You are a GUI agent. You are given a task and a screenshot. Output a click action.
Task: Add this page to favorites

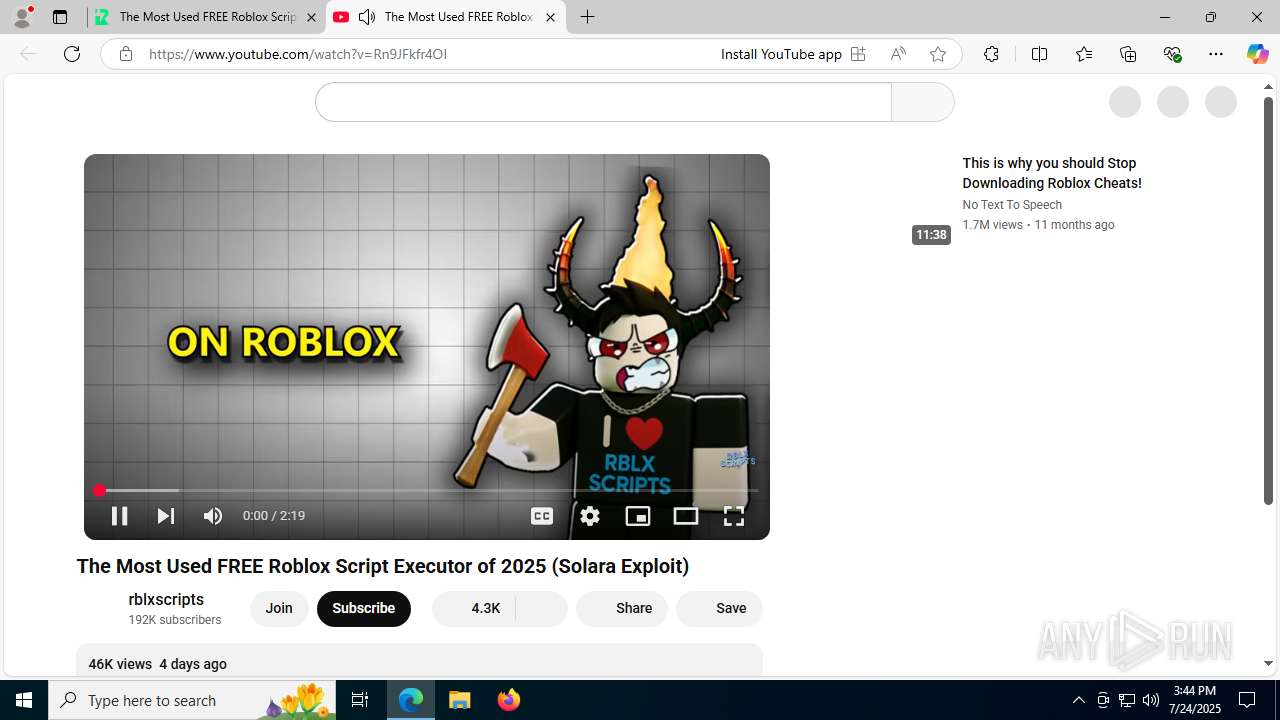tap(938, 54)
